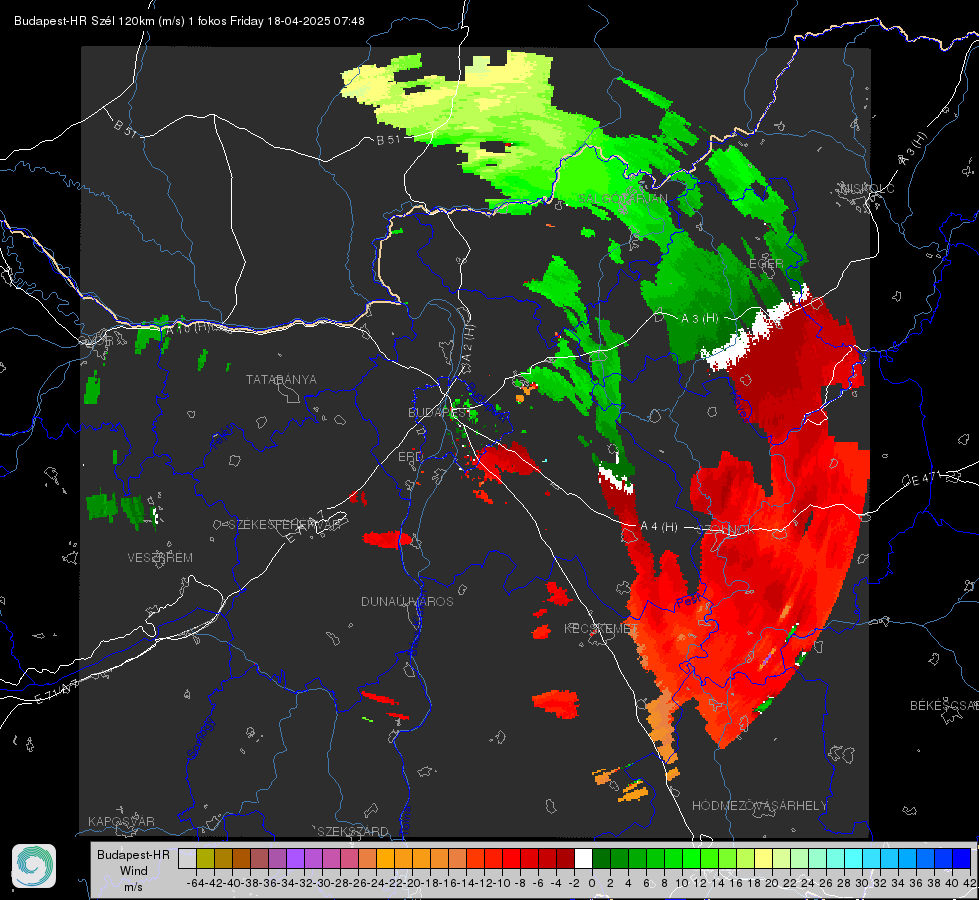Click the teal swirl weather service logo
The width and height of the screenshot is (979, 900).
coord(34,866)
